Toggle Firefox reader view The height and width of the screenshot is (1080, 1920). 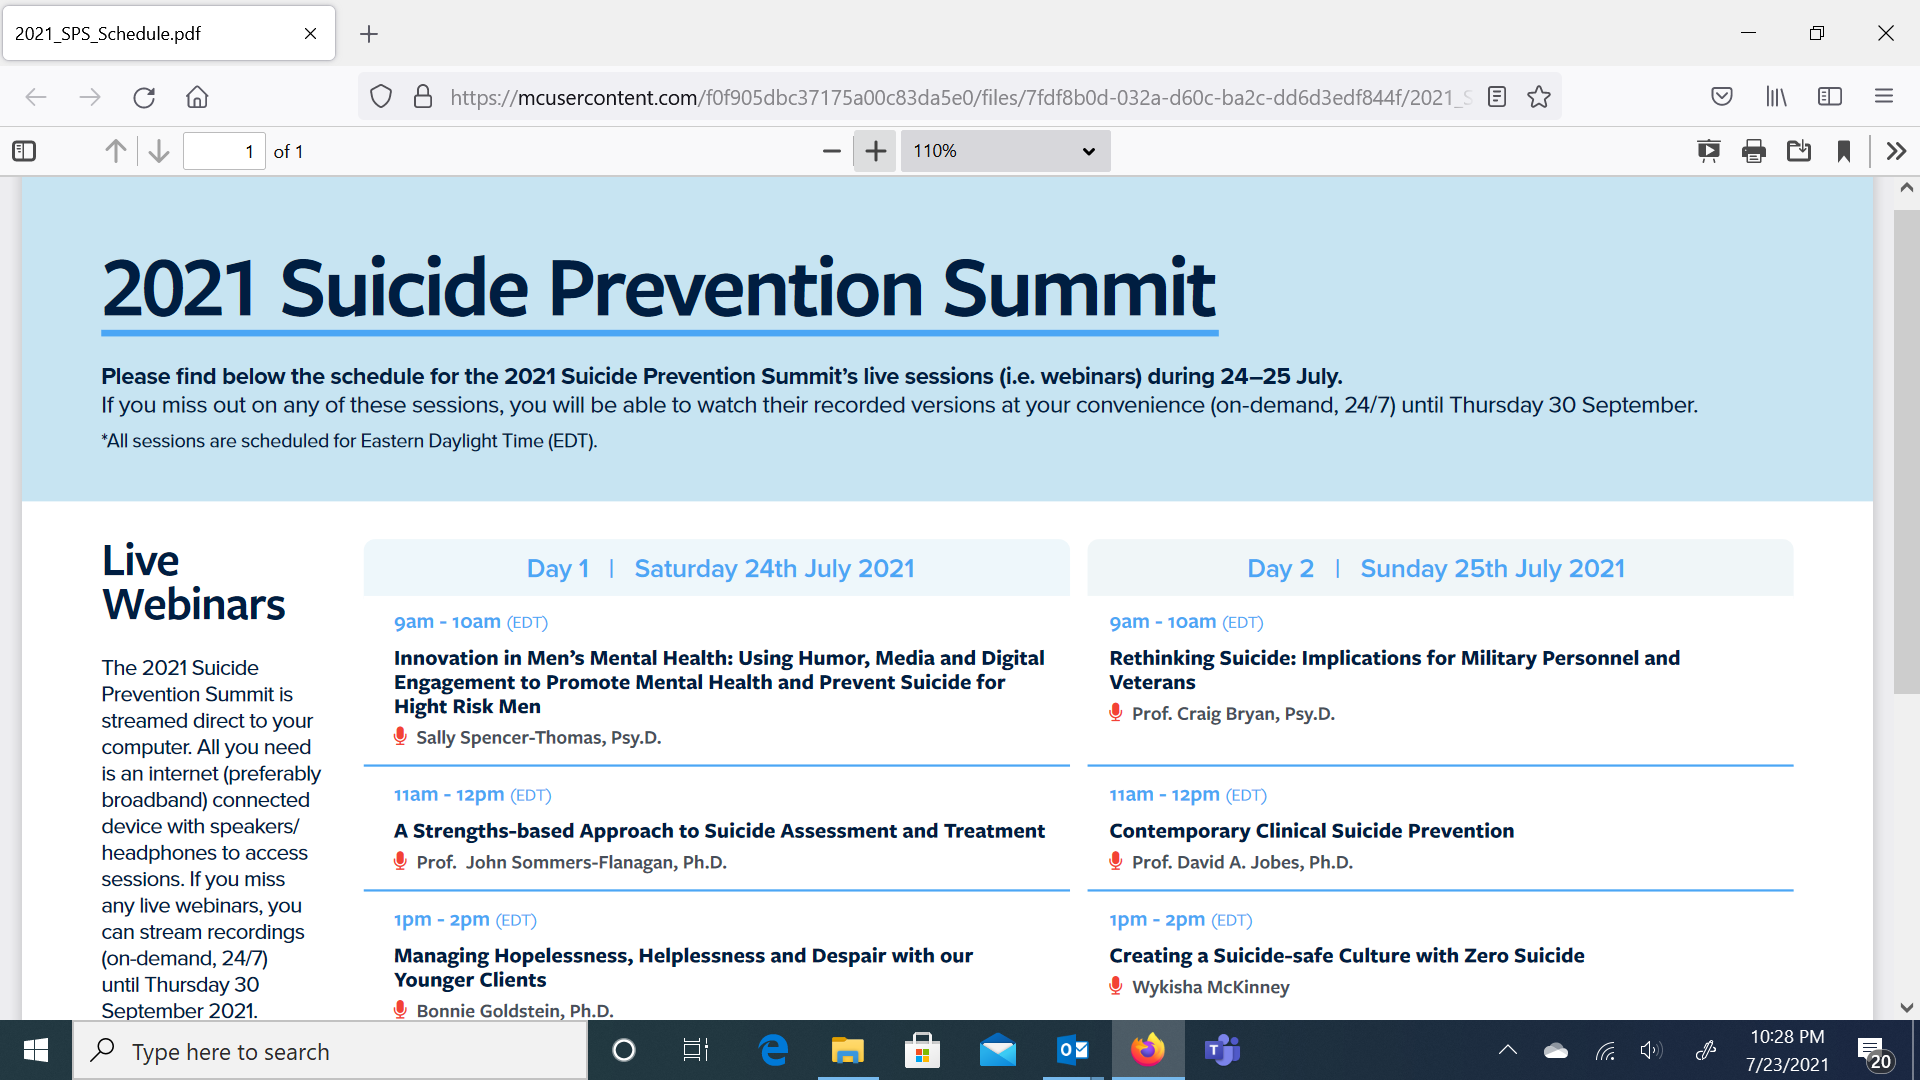[1496, 97]
